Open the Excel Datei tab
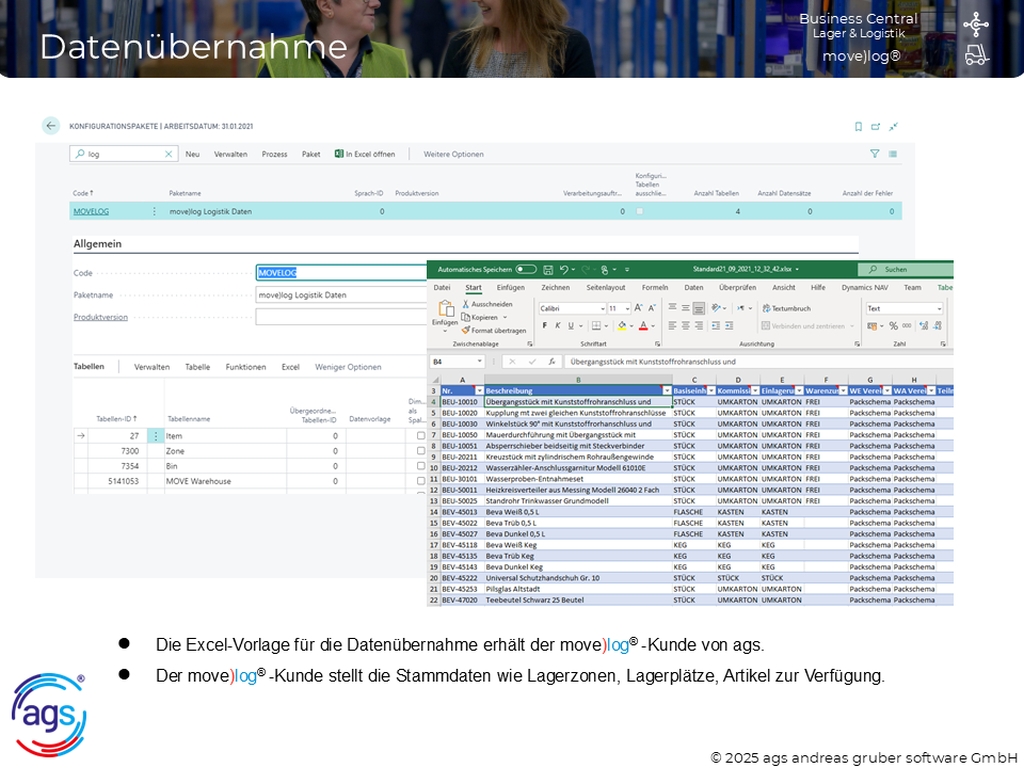1024x768 pixels. click(x=441, y=287)
